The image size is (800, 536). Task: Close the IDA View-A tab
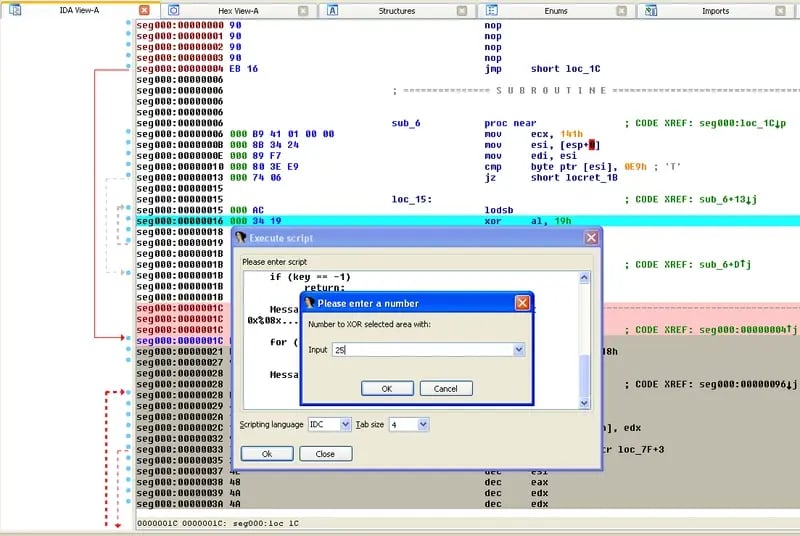tap(144, 10)
